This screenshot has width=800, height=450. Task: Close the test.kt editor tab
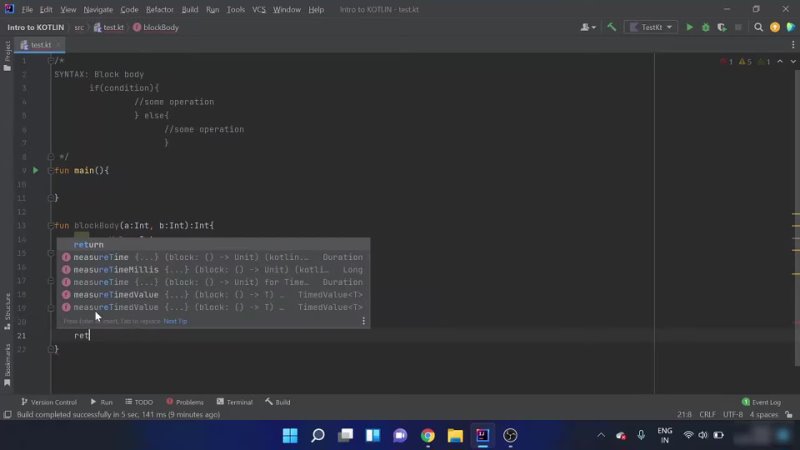pos(59,45)
